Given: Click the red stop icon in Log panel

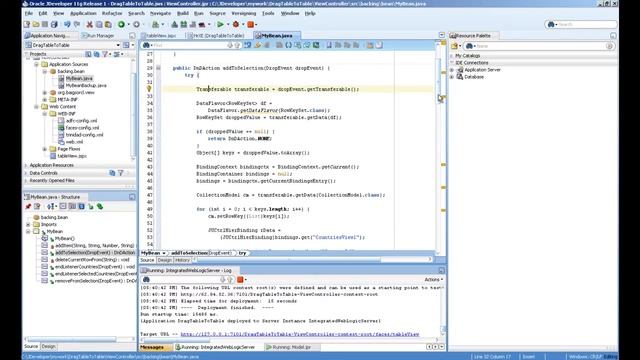Looking at the screenshot, I should coord(240,280).
